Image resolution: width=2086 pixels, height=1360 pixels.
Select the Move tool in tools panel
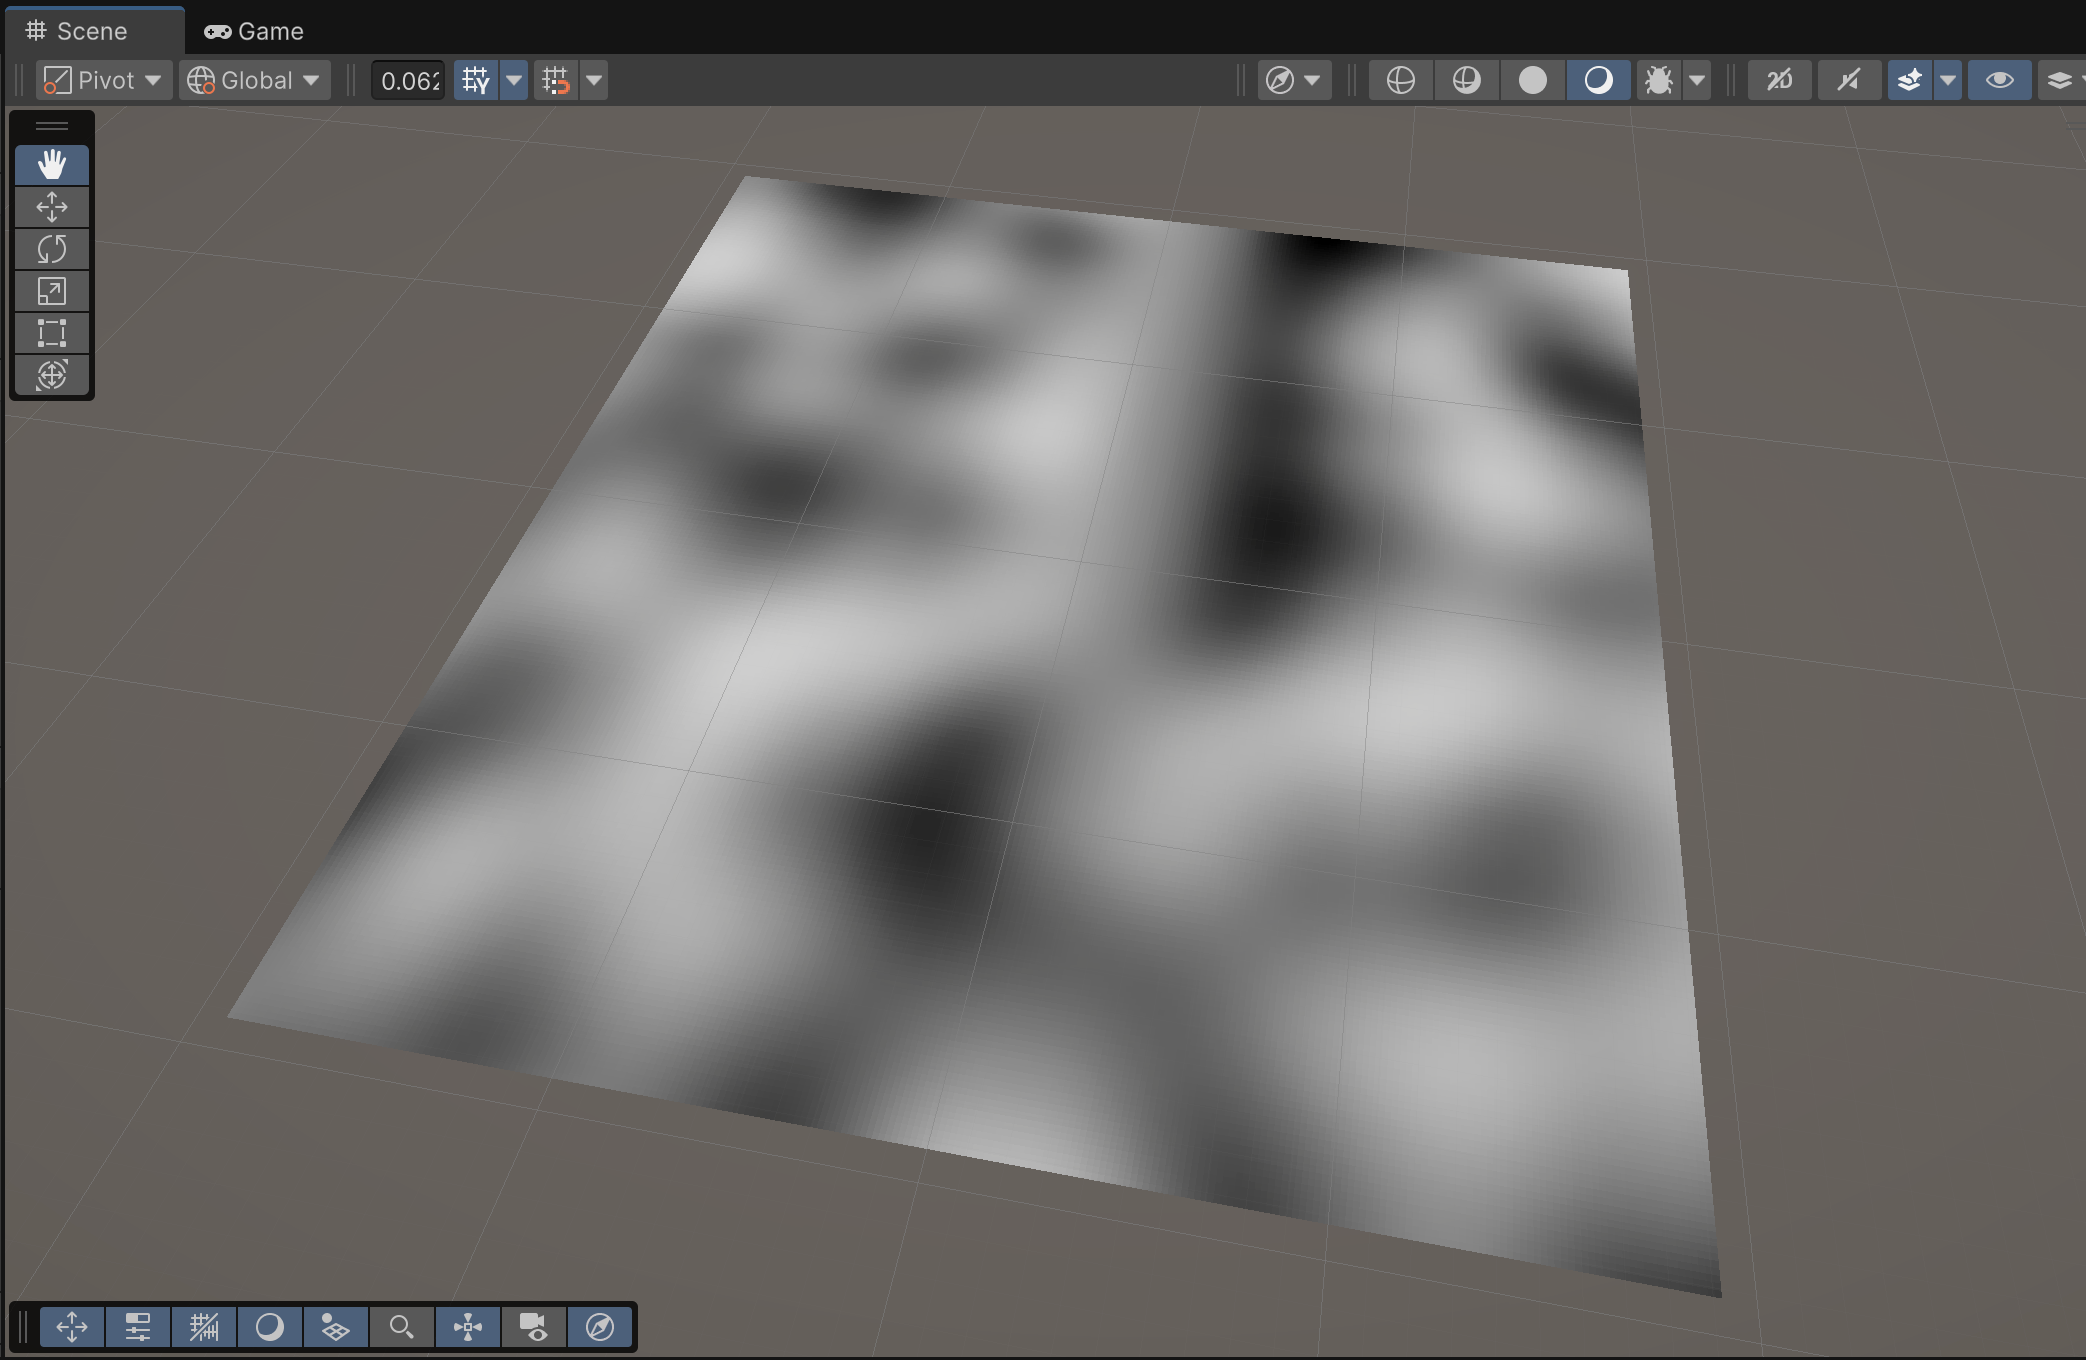tap(52, 207)
